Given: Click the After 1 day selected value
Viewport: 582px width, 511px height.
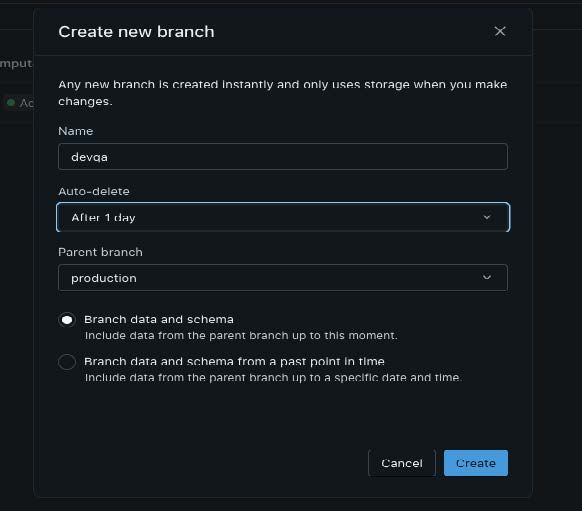Looking at the screenshot, I should [103, 217].
